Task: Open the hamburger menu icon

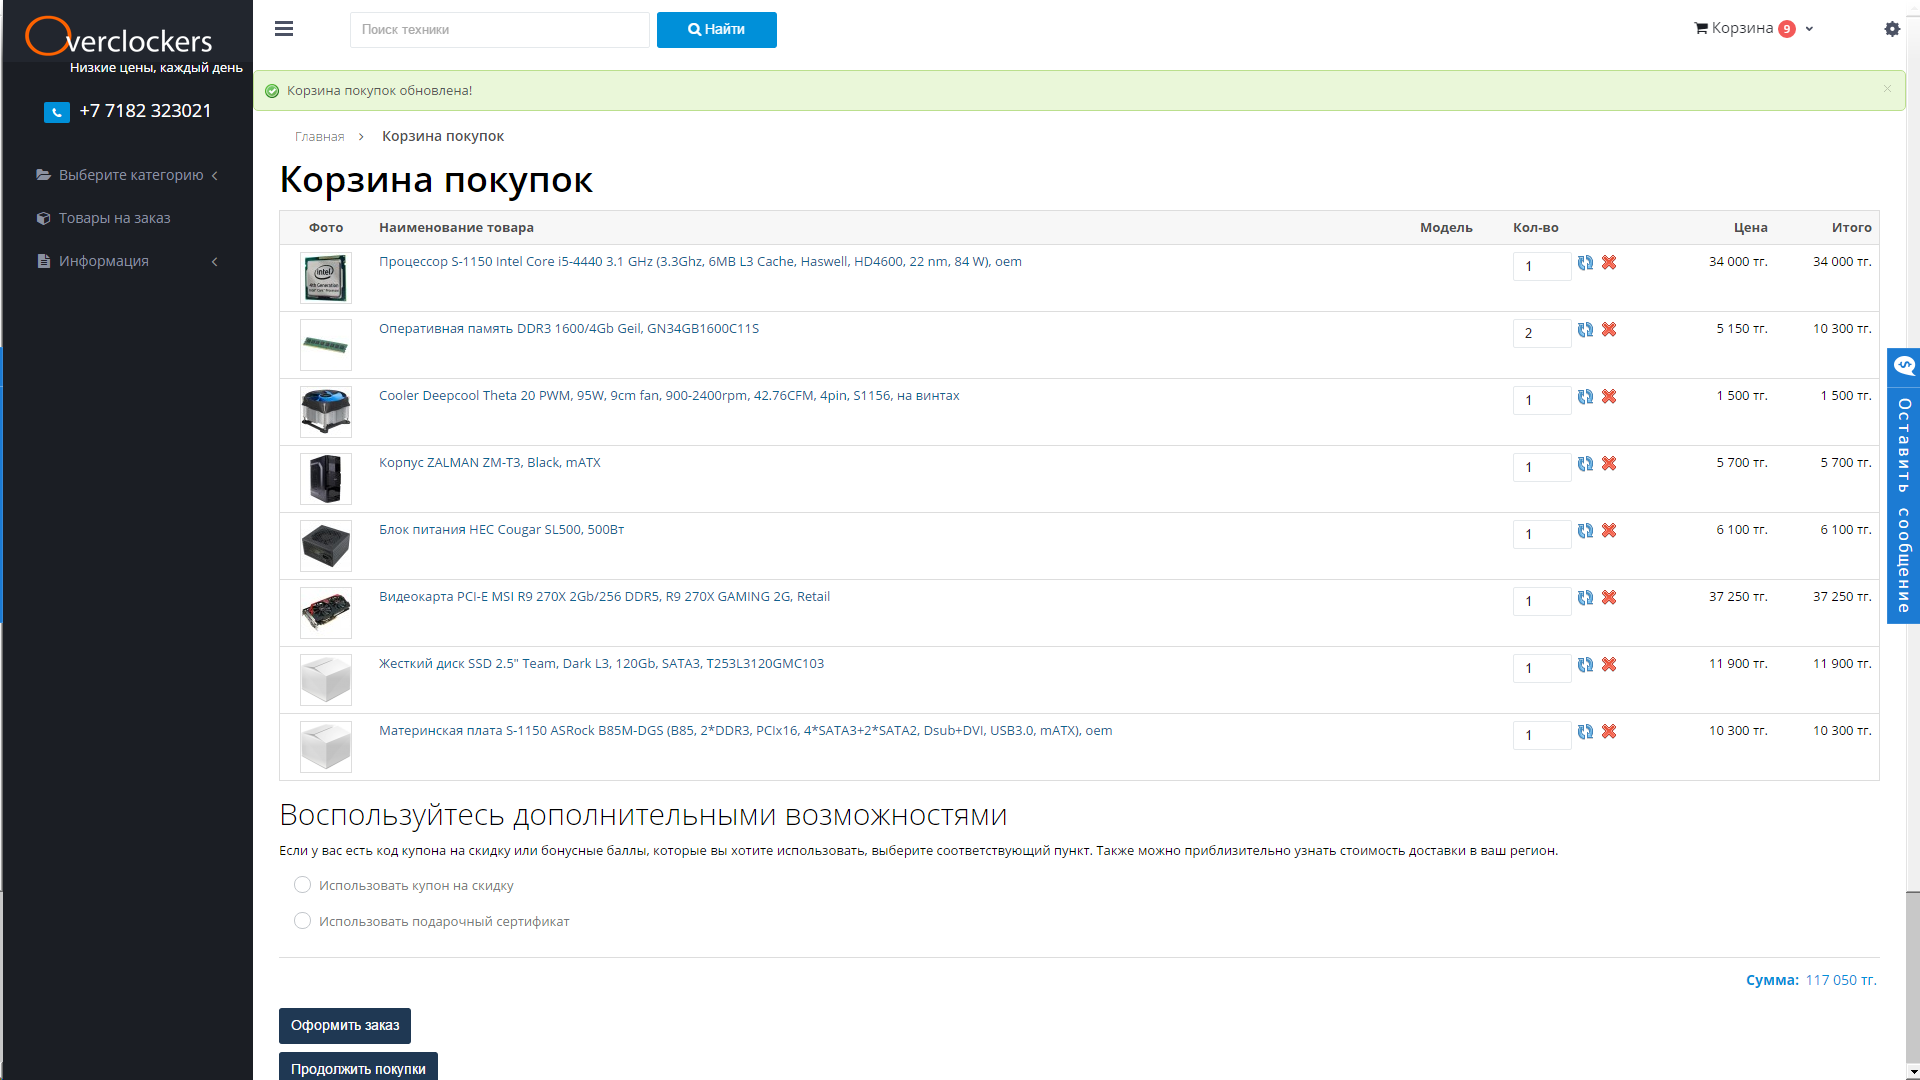Action: tap(284, 29)
